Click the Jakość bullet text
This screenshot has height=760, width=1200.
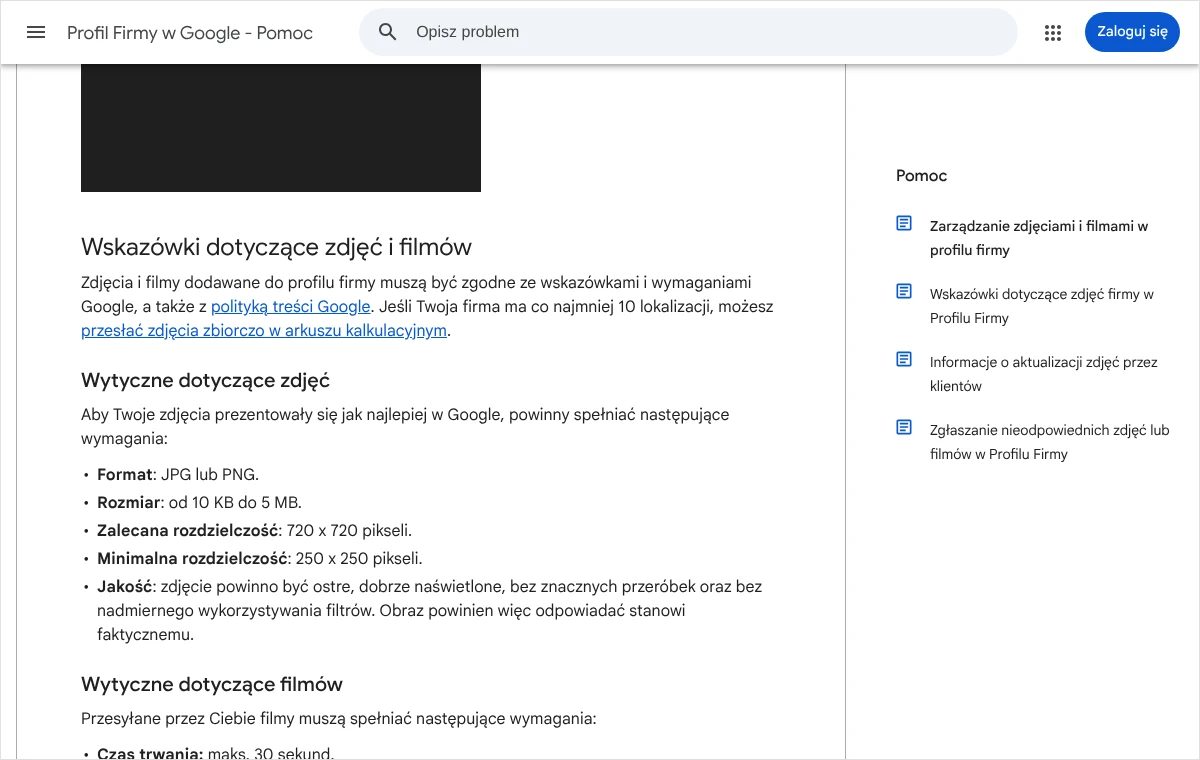click(430, 610)
